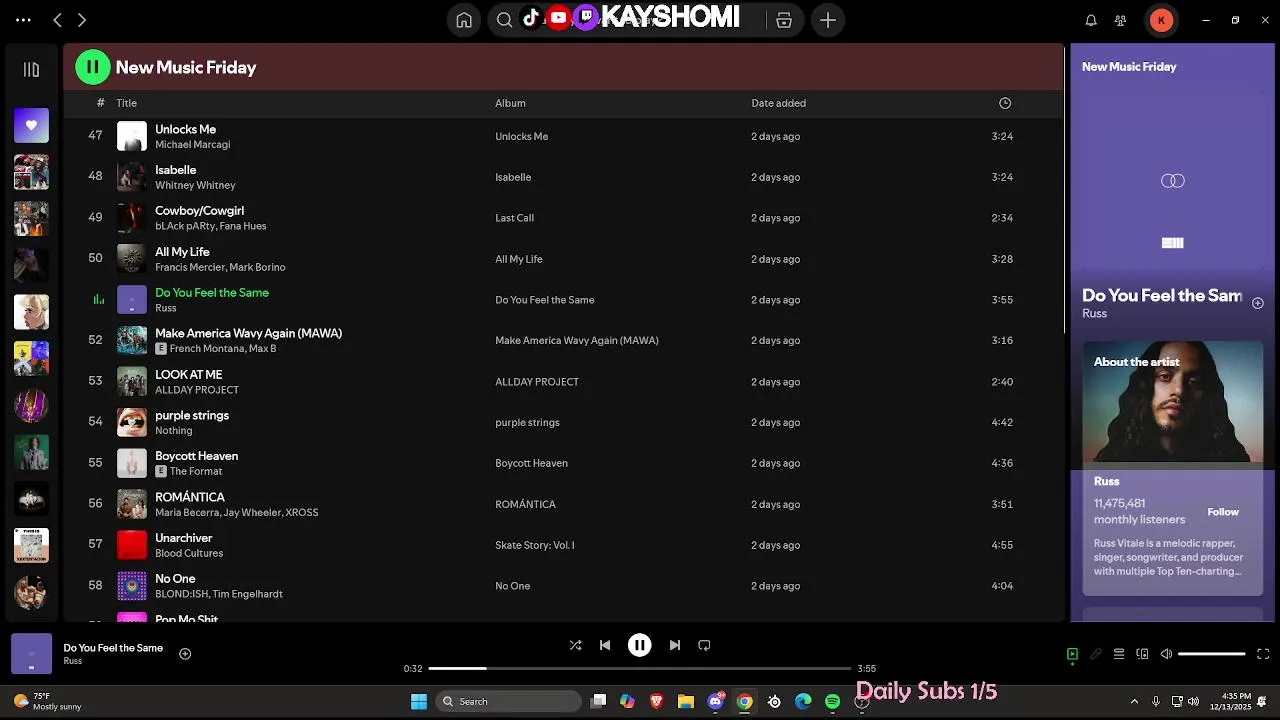This screenshot has height=720, width=1280.
Task: Open Do You Feel the Same title in side panel
Action: [x=1162, y=296]
